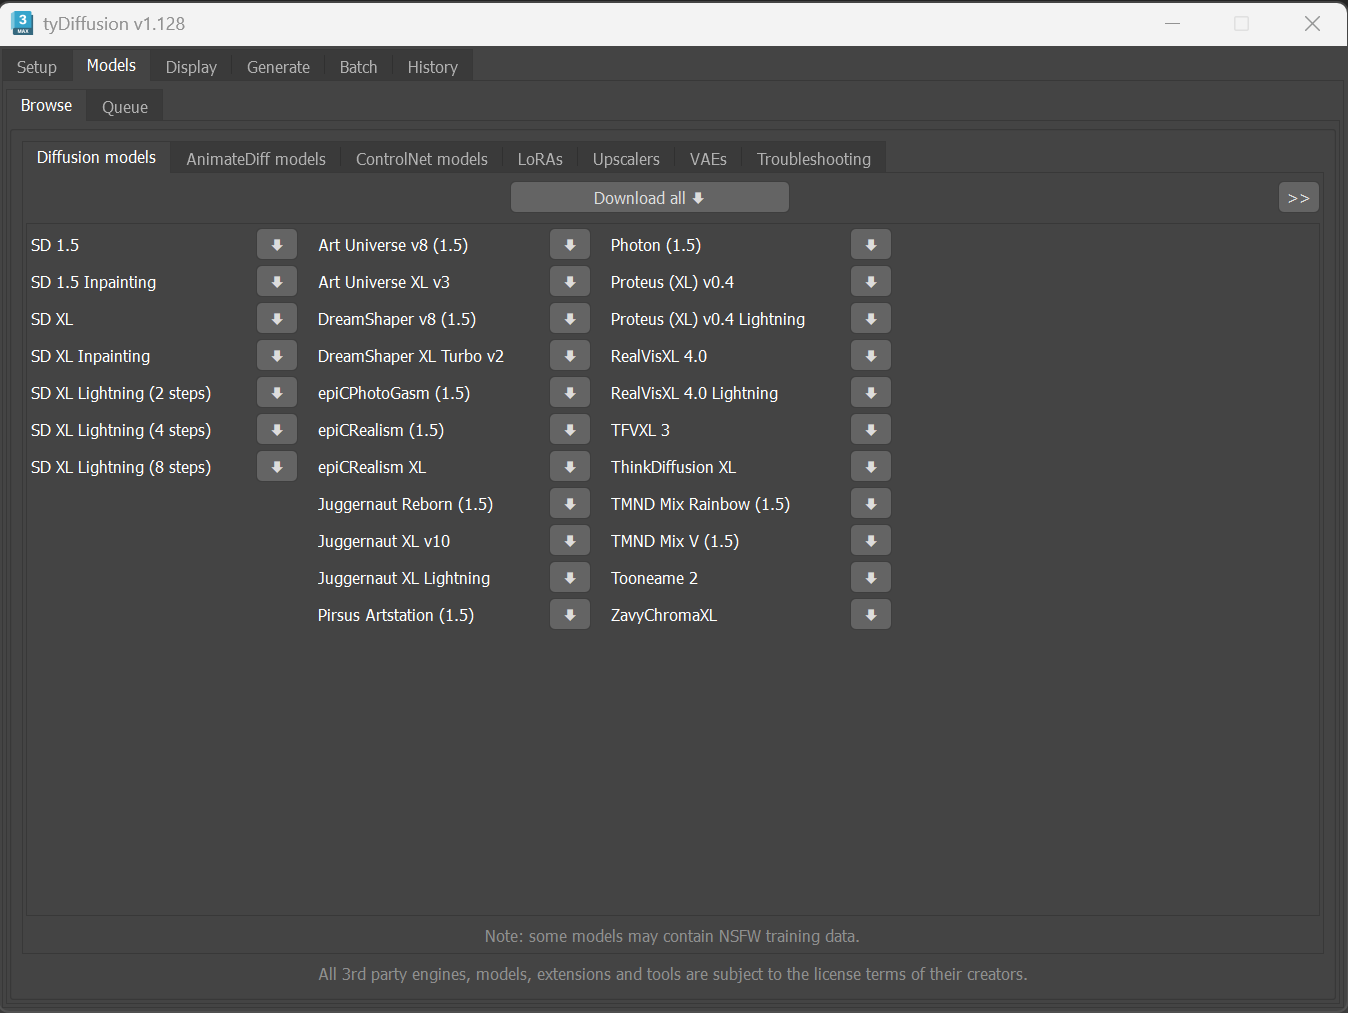
Task: Open the Upscalers tab
Action: tap(626, 159)
